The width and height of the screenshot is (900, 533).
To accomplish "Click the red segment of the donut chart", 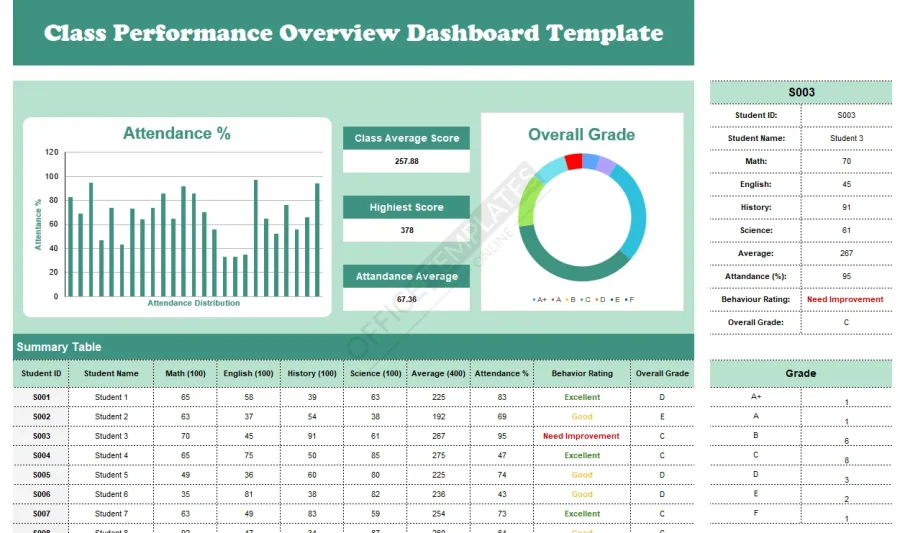I will coord(573,161).
